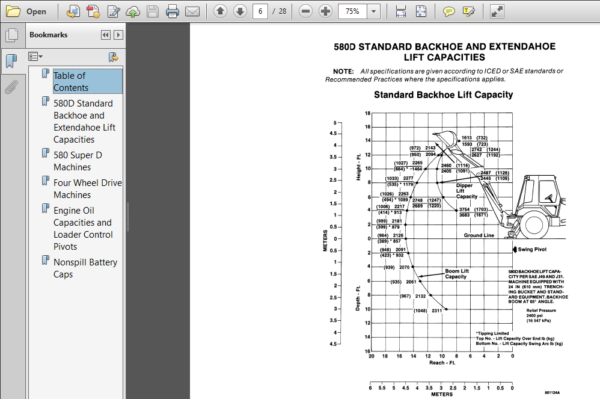The height and width of the screenshot is (399, 600).
Task: Open the zoom percentage dropdown arrow
Action: point(373,11)
